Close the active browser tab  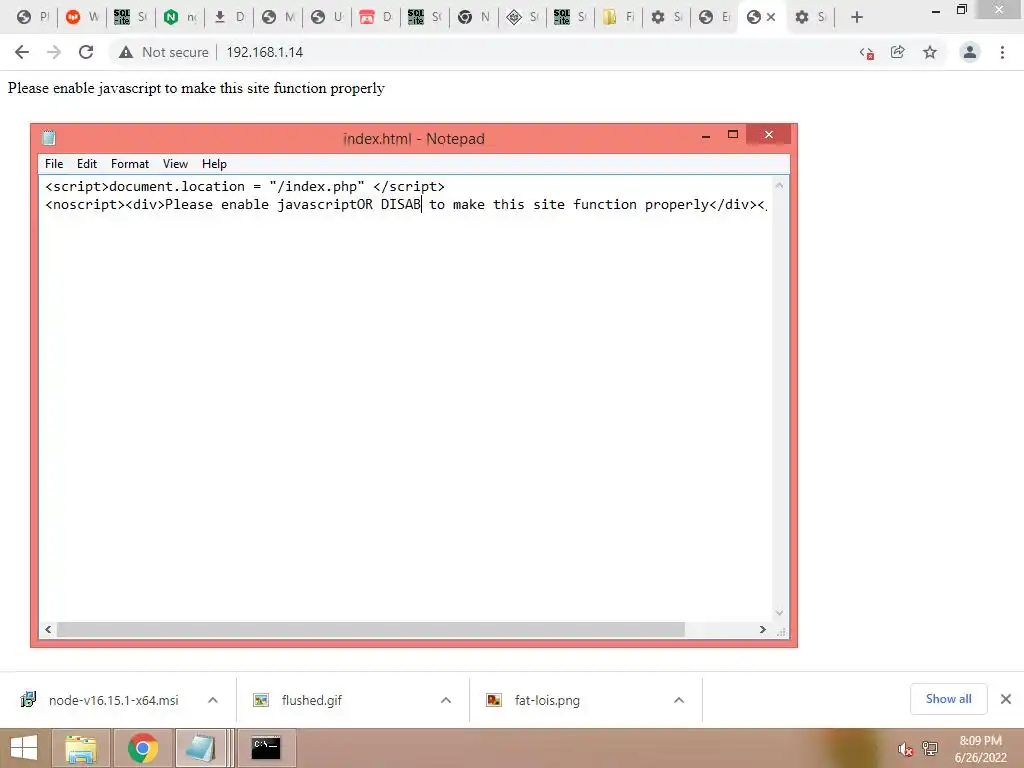coord(771,17)
